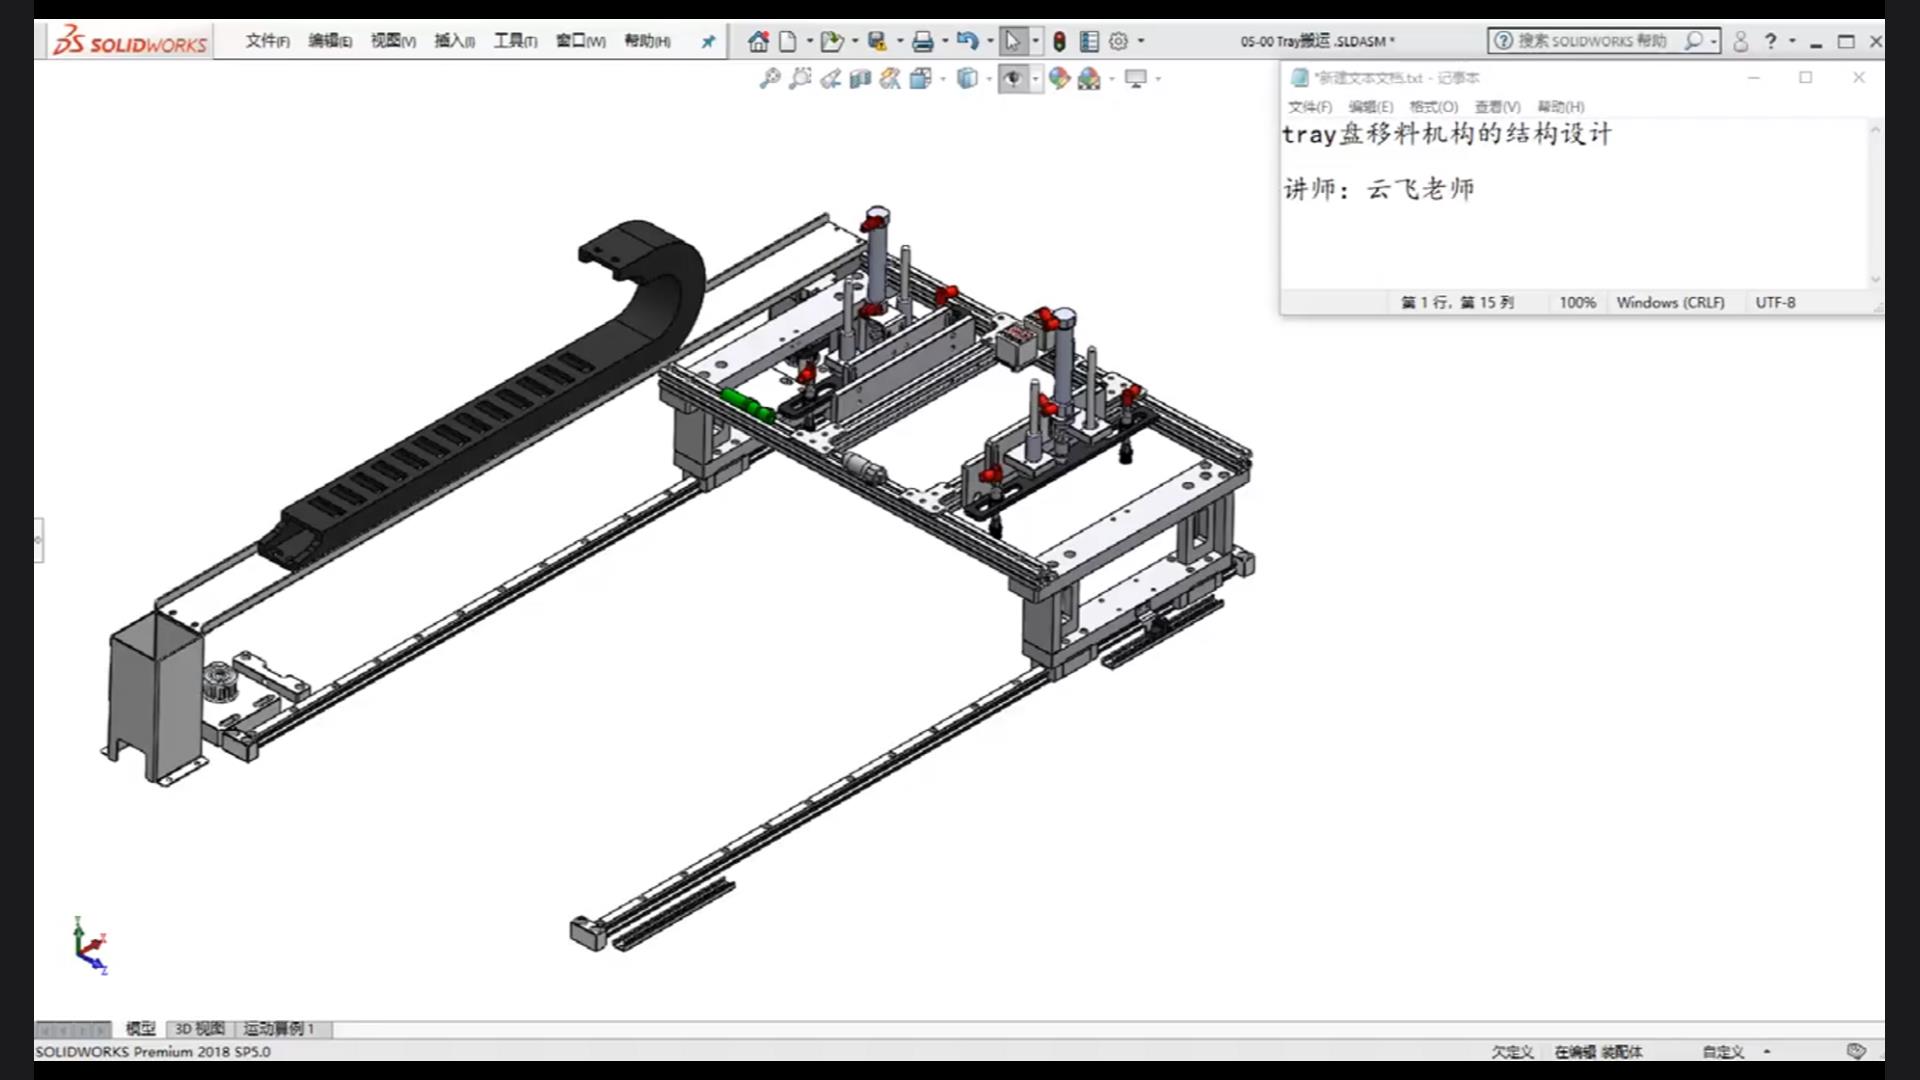This screenshot has width=1920, height=1080.
Task: Open the 工具(T) menu
Action: click(x=515, y=41)
